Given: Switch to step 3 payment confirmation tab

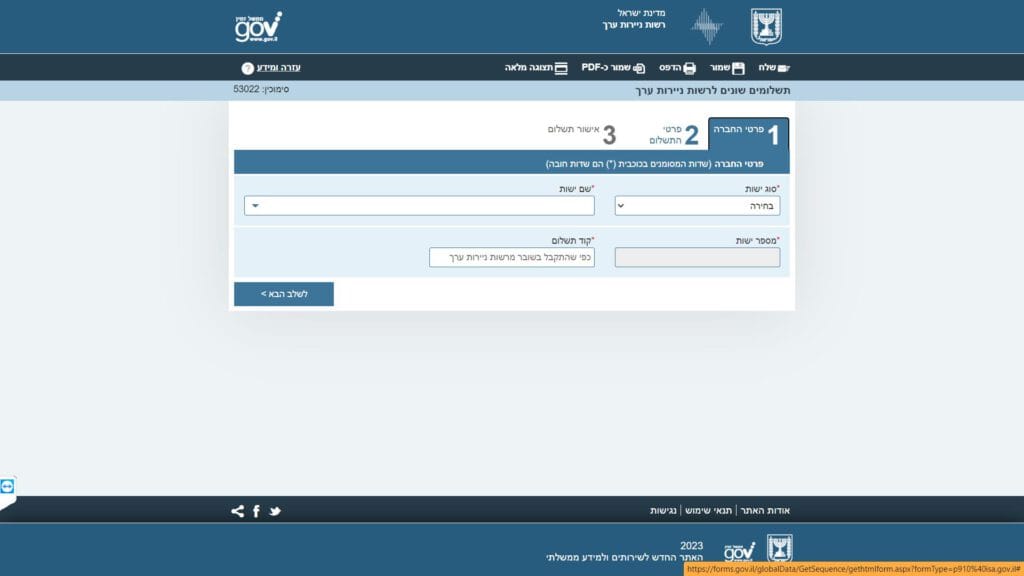Looking at the screenshot, I should [x=581, y=134].
